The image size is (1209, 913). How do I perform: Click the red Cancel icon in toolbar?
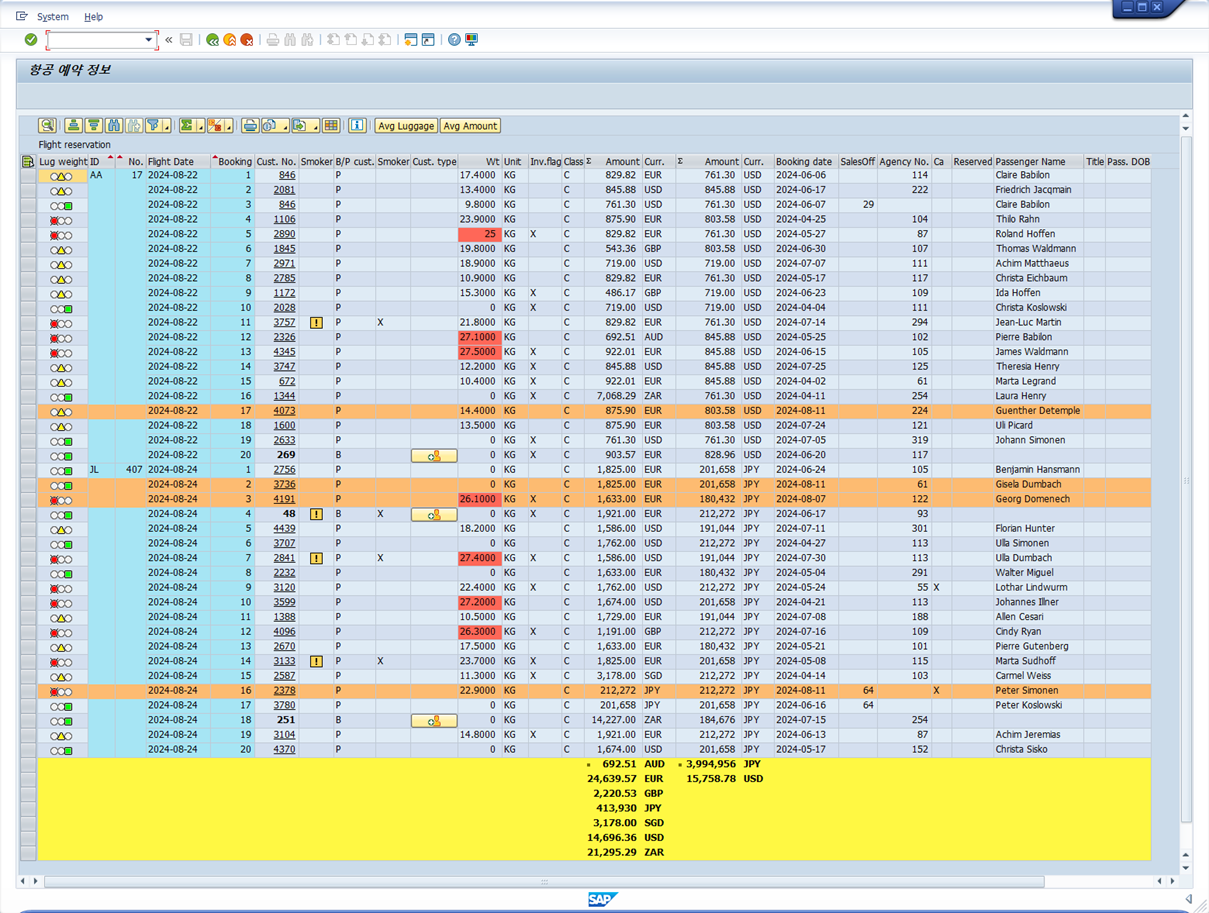click(247, 40)
